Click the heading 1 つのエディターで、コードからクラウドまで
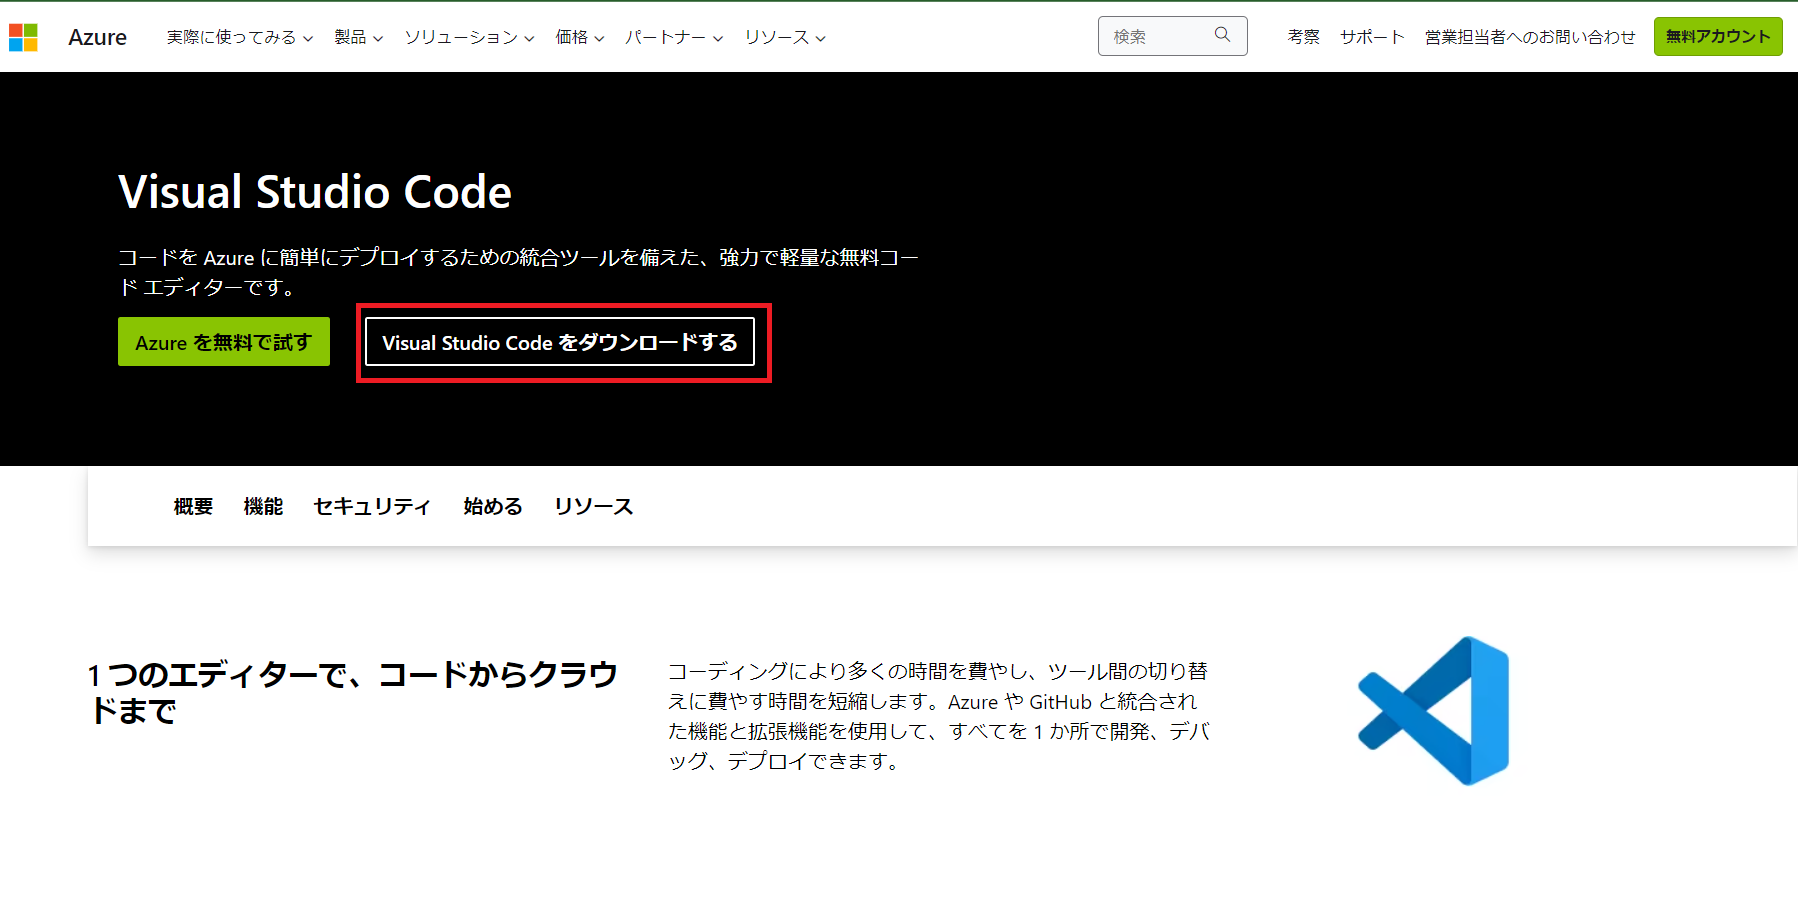Image resolution: width=1798 pixels, height=904 pixels. pos(353,692)
